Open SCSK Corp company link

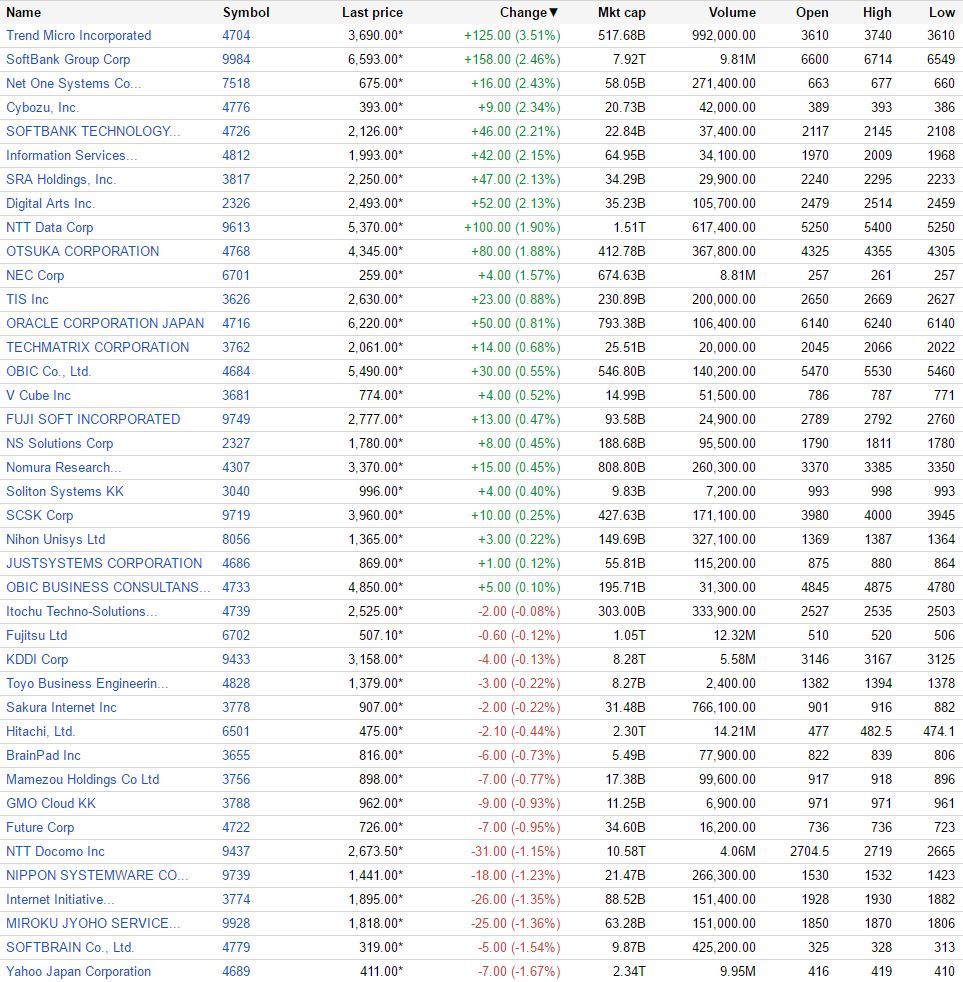click(39, 515)
